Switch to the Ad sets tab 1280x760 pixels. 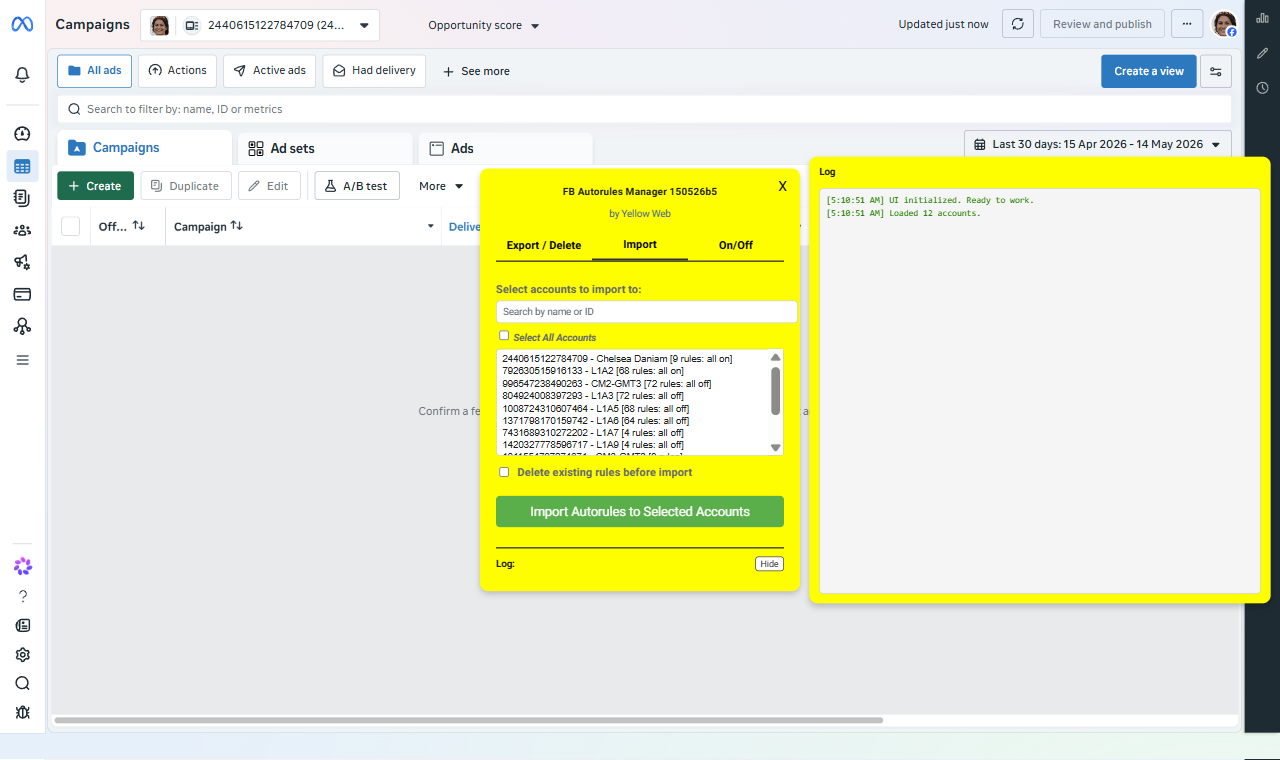[325, 148]
